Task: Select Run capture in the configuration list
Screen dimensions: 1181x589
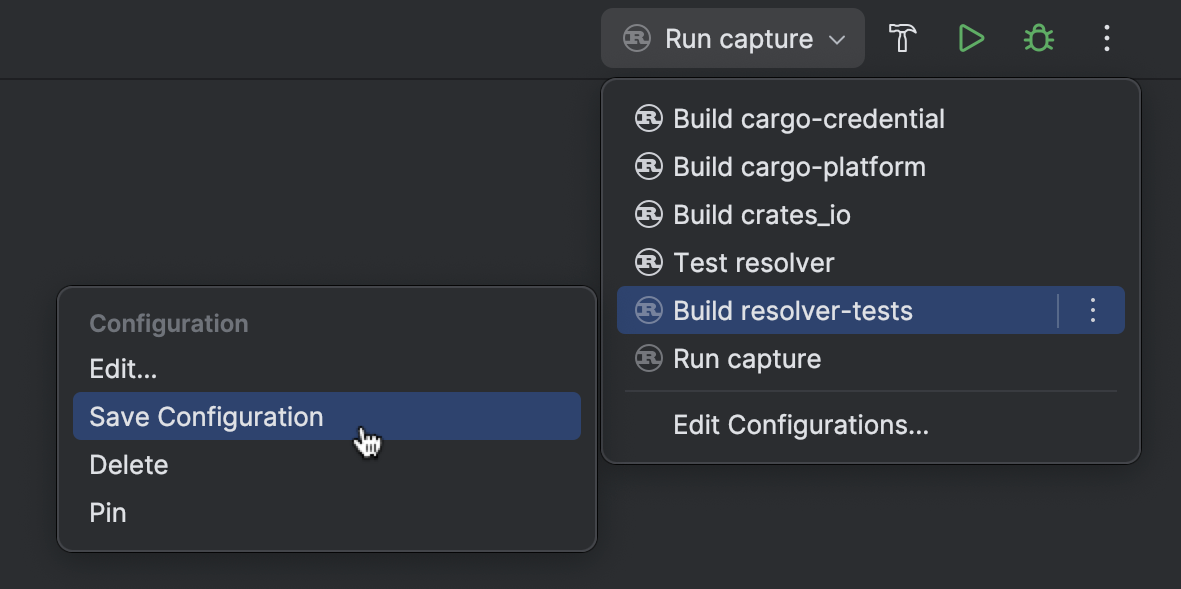Action: coord(746,358)
